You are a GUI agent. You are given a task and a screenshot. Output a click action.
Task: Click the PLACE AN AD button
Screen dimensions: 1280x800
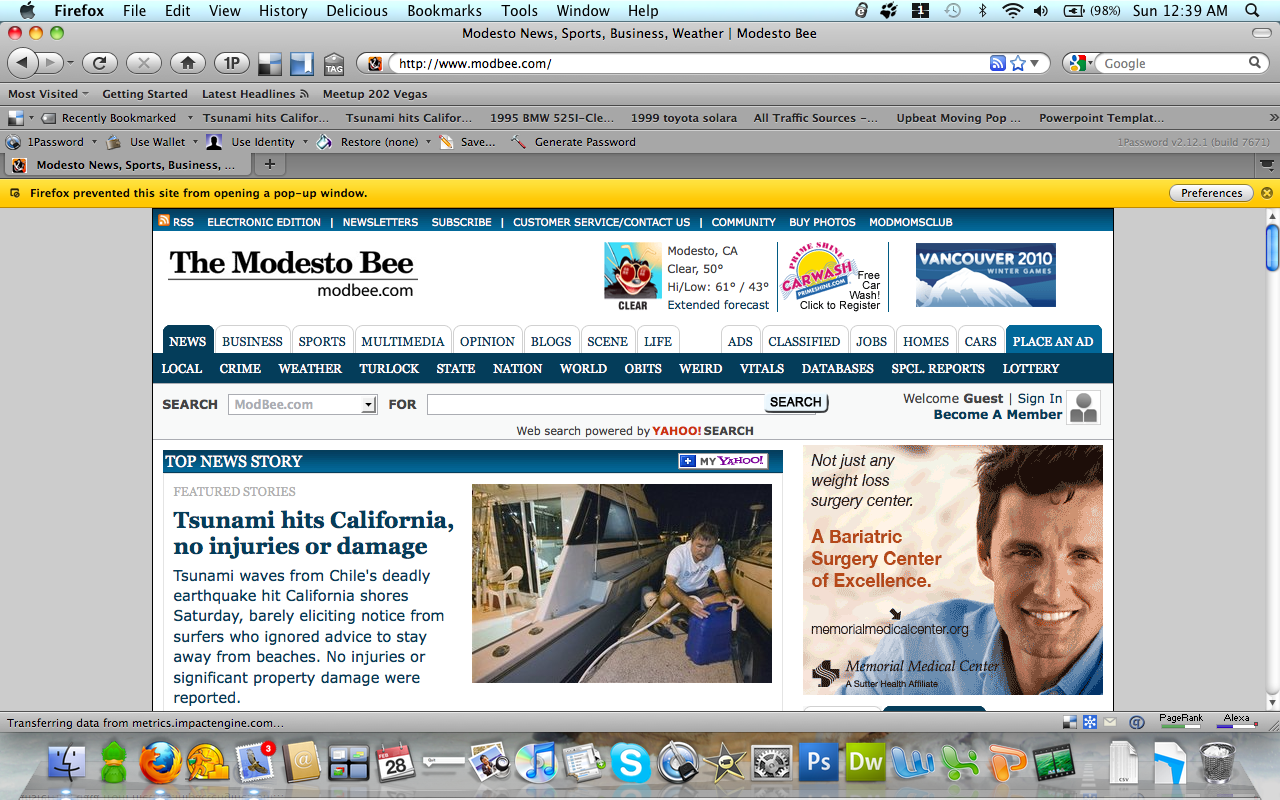tap(1053, 341)
